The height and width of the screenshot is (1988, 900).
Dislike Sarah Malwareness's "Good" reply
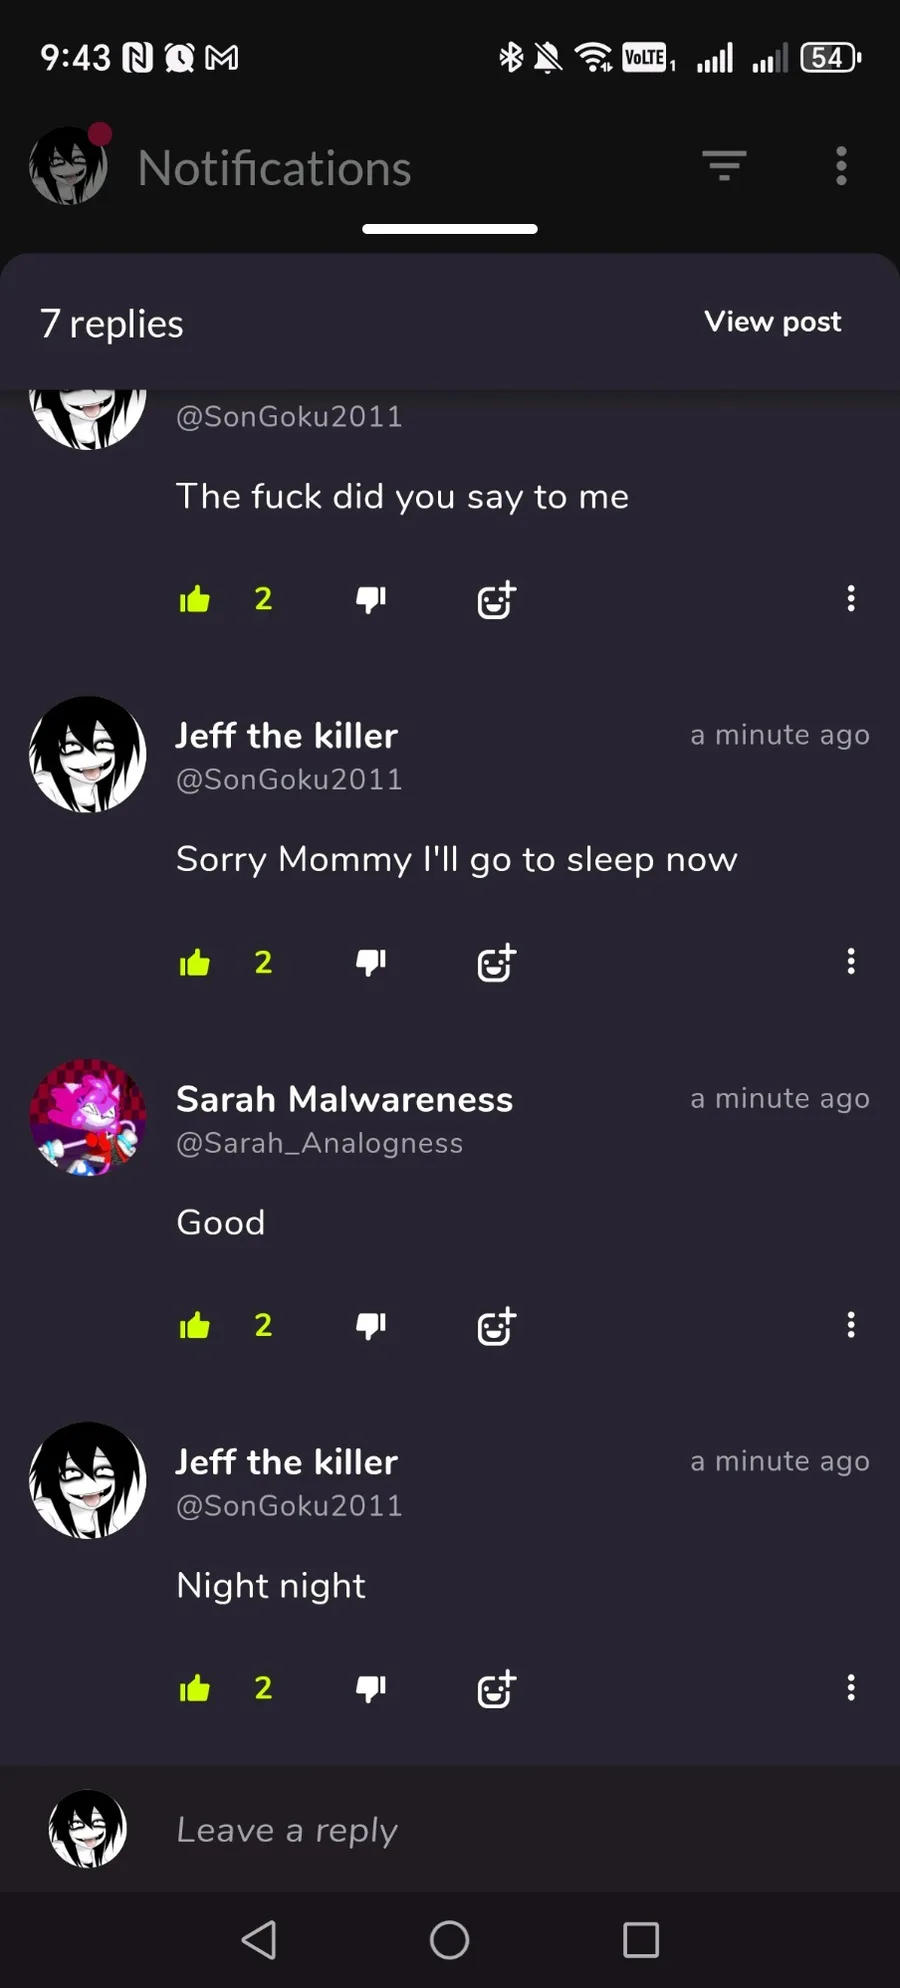pyautogui.click(x=371, y=1326)
